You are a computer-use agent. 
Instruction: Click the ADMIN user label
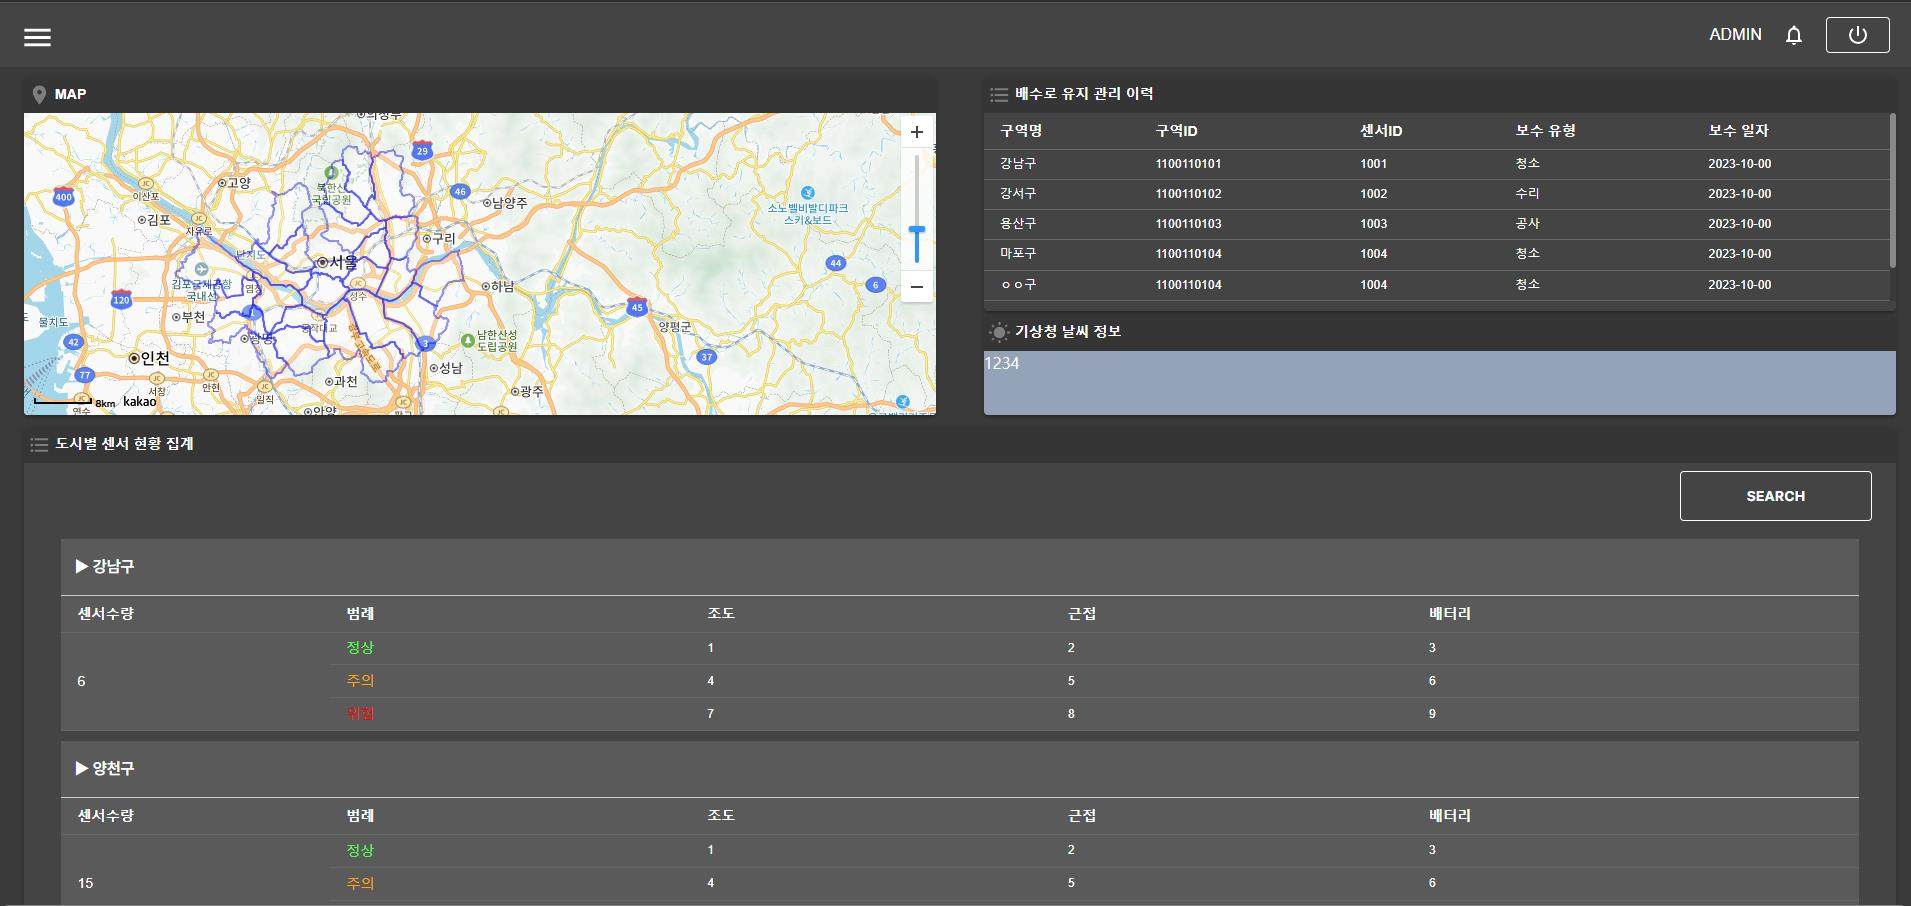pyautogui.click(x=1735, y=35)
